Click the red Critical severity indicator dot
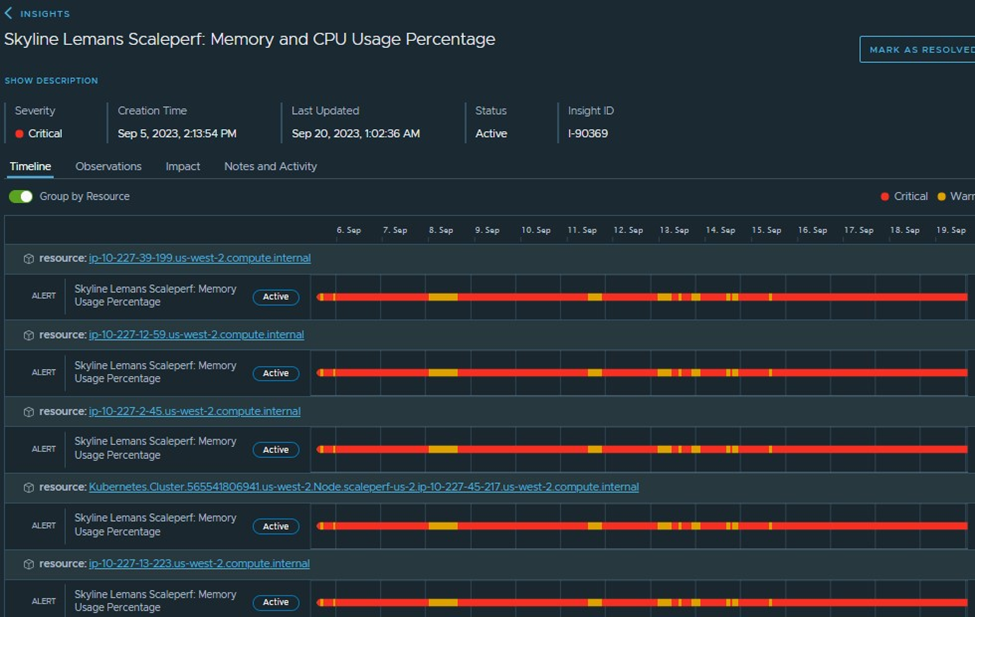 [x=20, y=134]
